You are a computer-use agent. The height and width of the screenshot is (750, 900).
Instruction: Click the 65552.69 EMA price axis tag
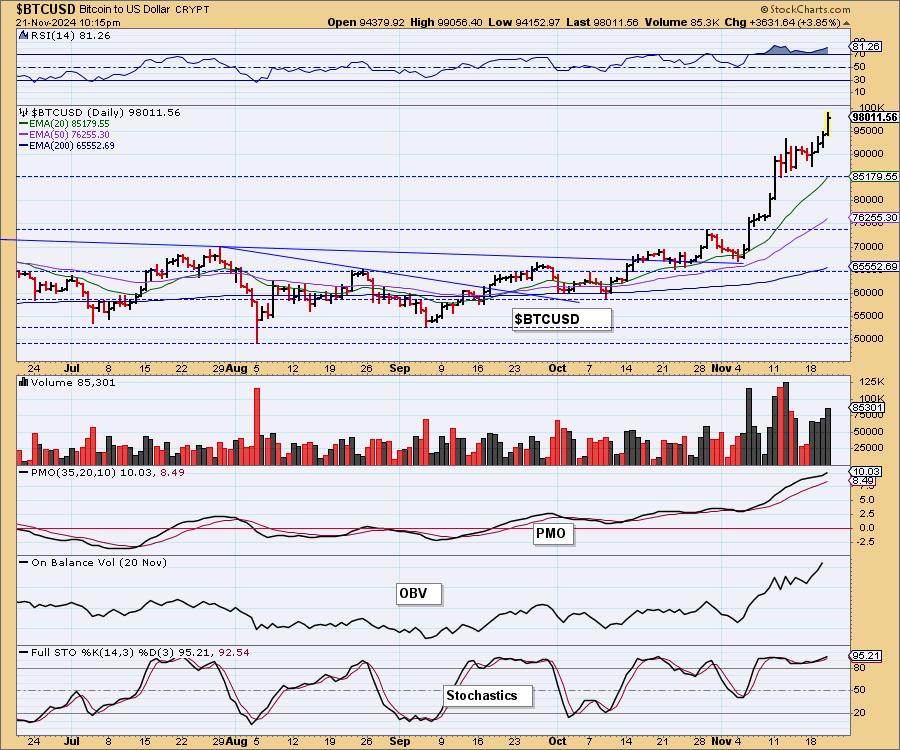click(x=875, y=266)
